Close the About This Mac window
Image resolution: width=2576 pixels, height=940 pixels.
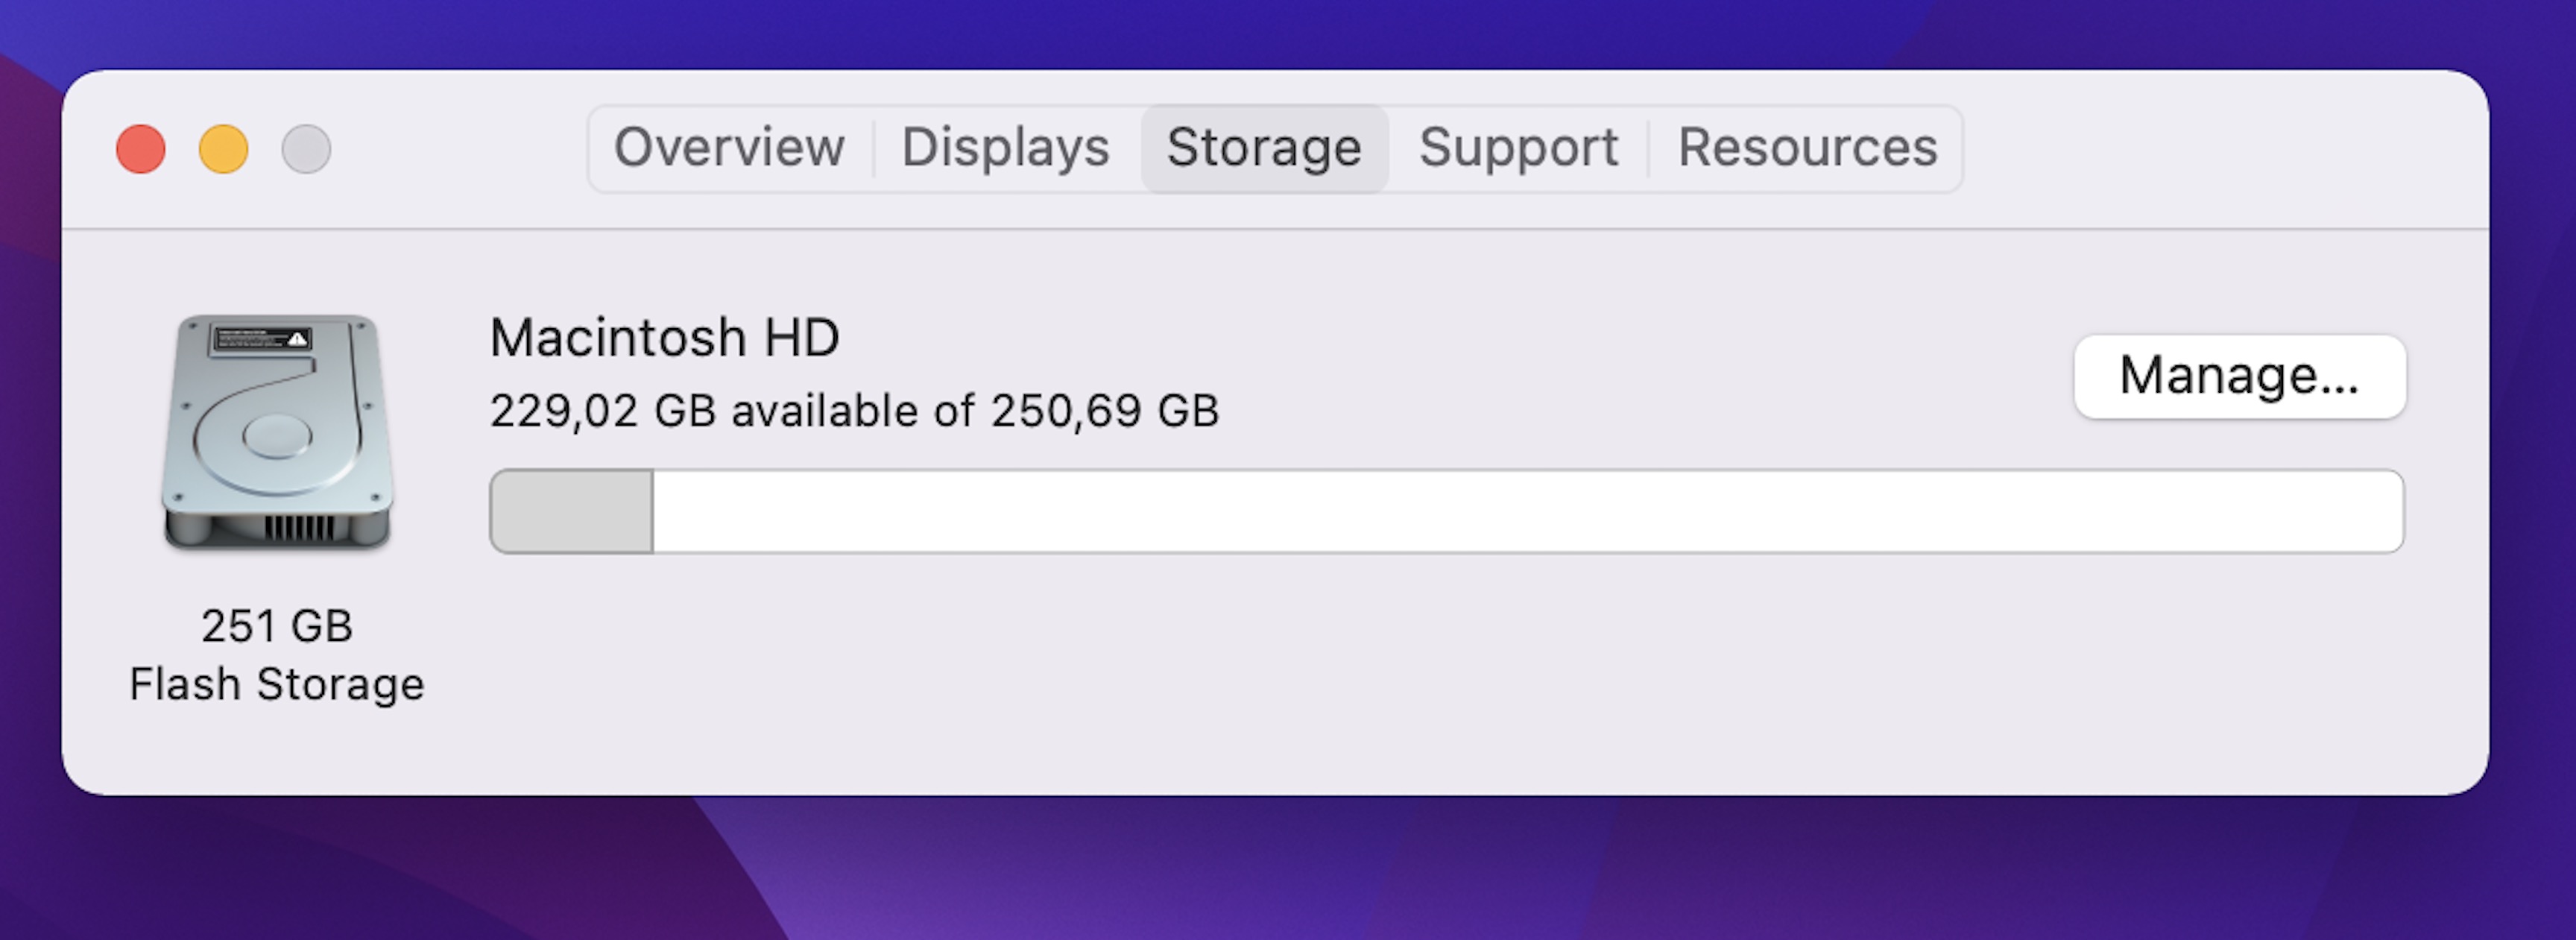coord(141,150)
